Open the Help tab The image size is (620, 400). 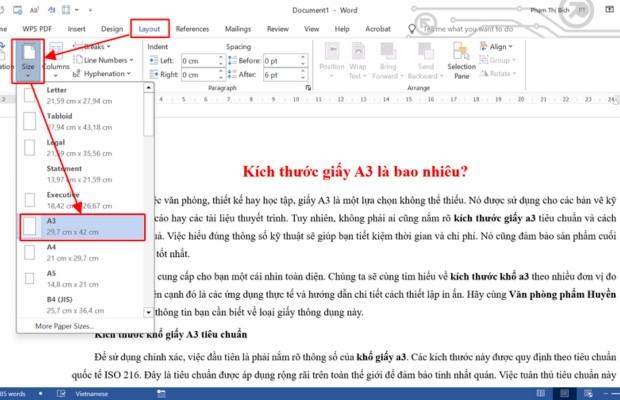point(342,29)
